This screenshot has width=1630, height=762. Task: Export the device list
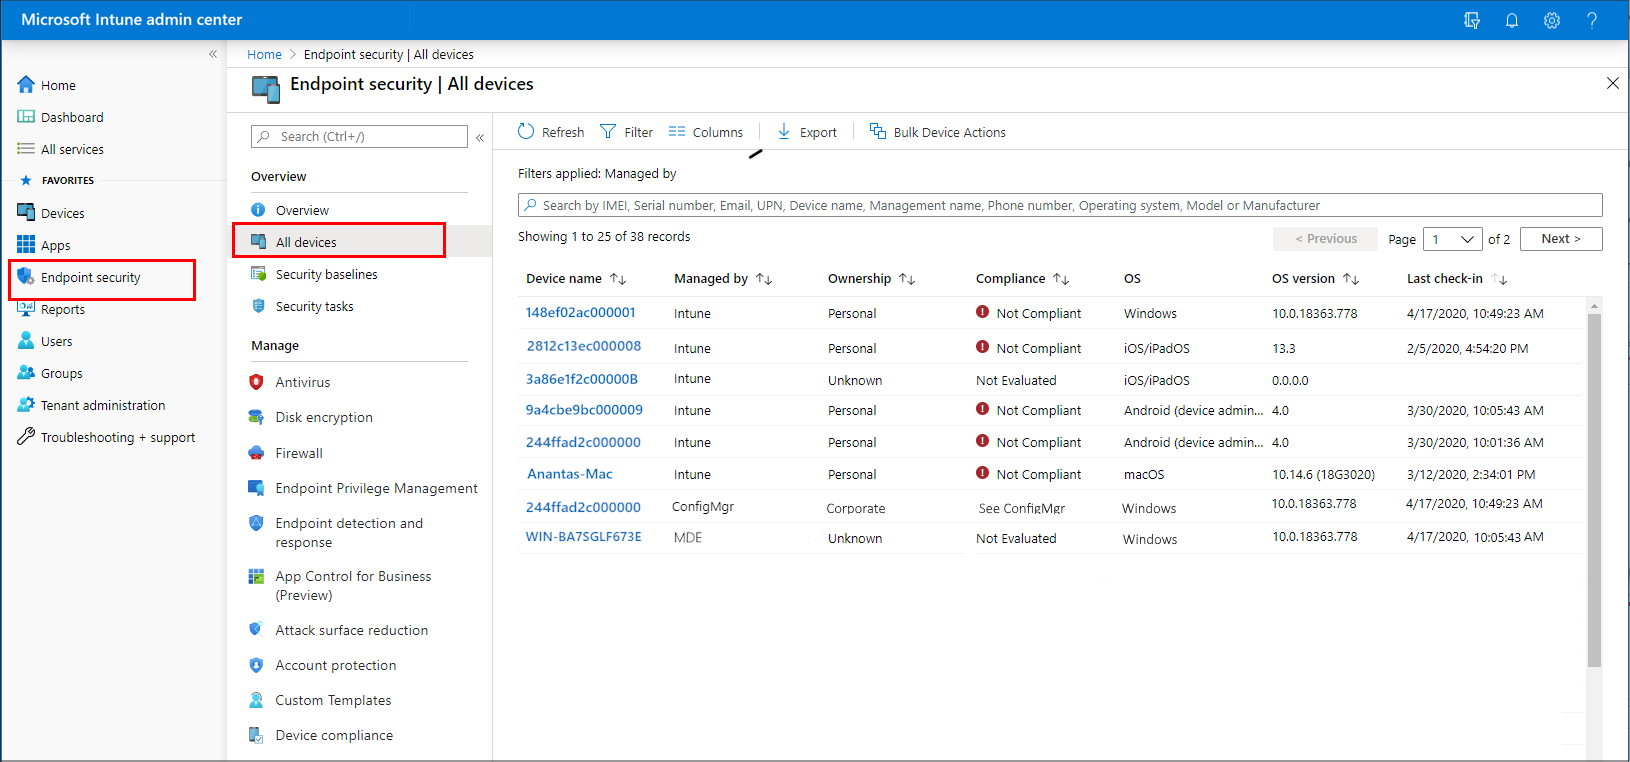click(807, 132)
